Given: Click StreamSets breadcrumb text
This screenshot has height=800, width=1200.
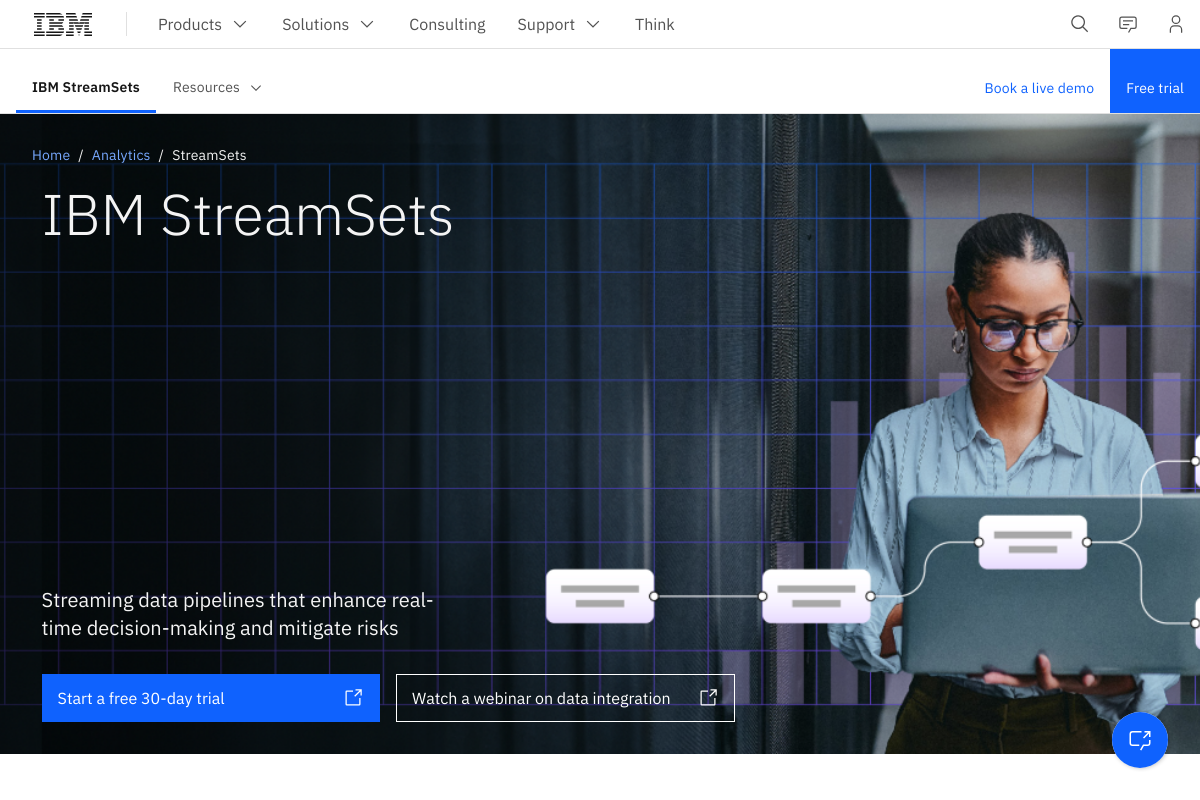Looking at the screenshot, I should pos(209,155).
